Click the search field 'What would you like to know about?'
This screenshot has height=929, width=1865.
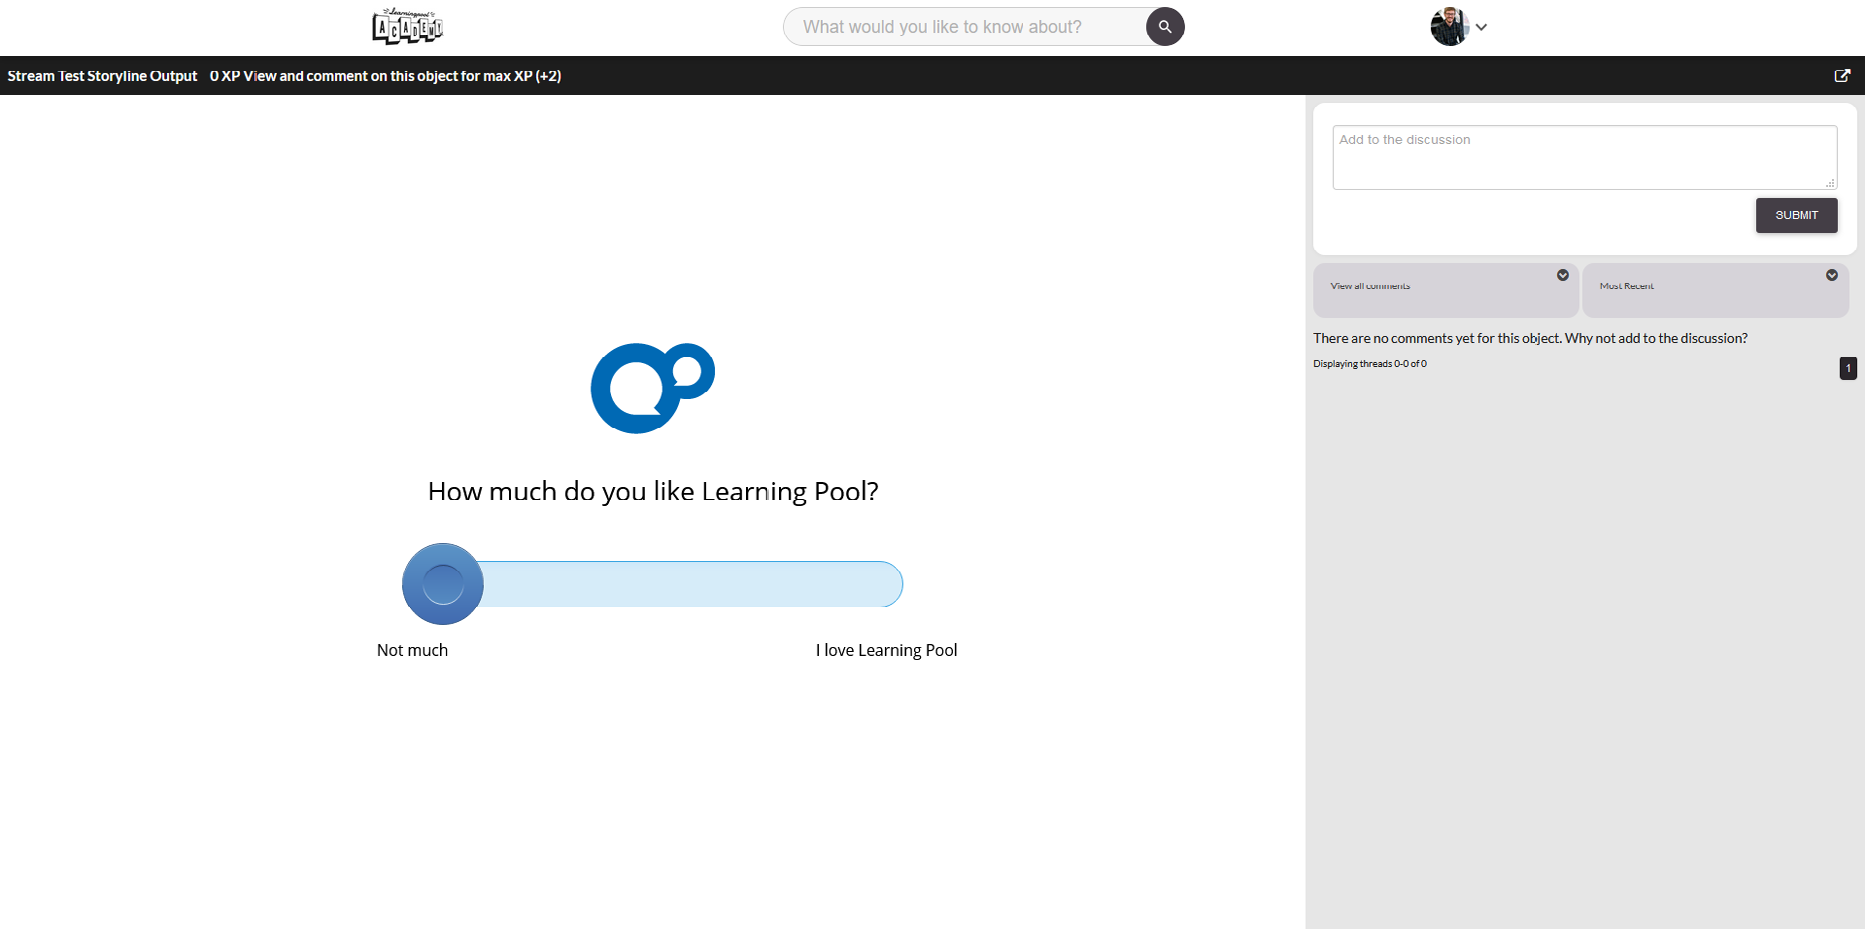965,27
